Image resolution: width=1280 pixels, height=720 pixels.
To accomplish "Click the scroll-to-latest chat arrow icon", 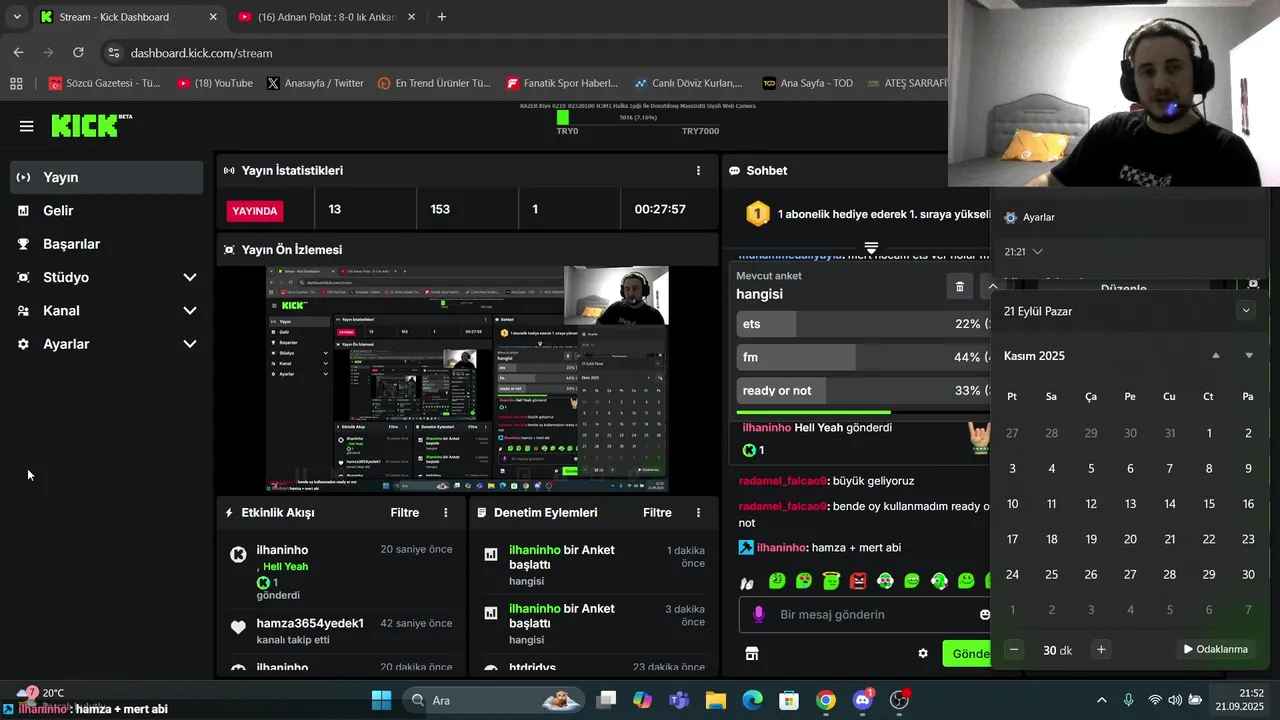I will (x=871, y=247).
